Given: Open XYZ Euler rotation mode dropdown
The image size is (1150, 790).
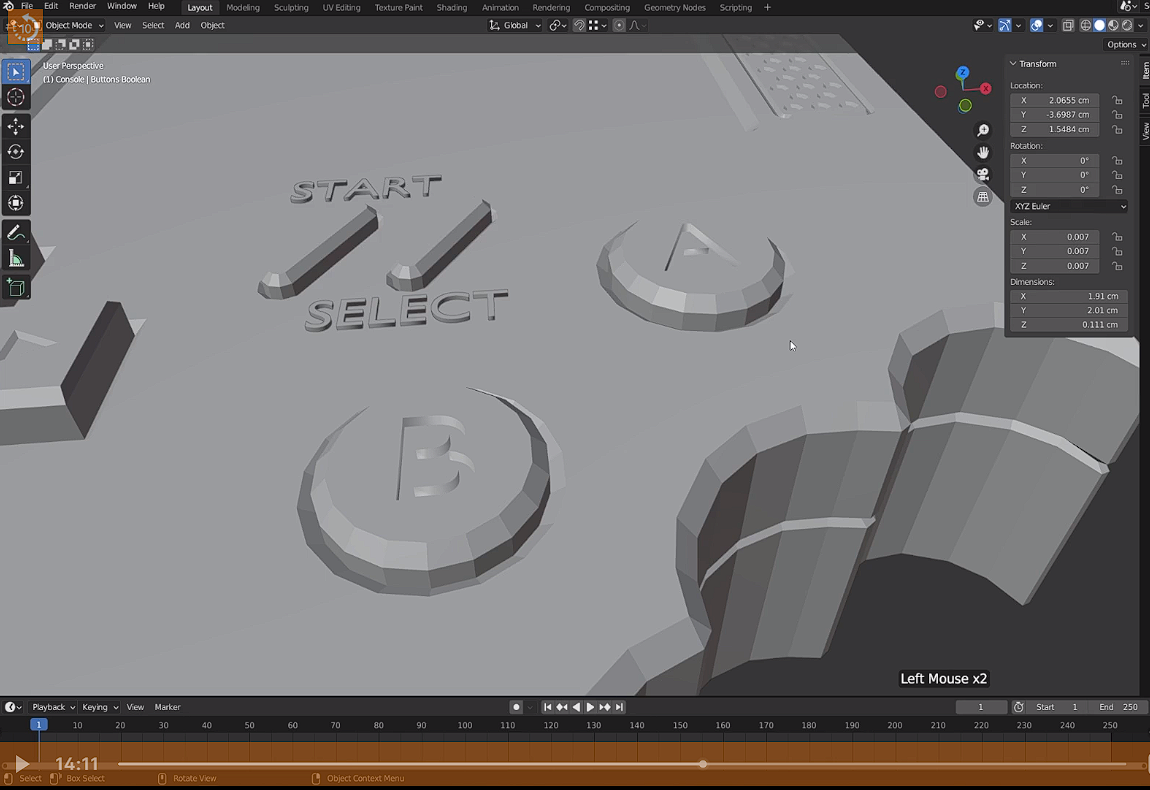Looking at the screenshot, I should pyautogui.click(x=1069, y=206).
